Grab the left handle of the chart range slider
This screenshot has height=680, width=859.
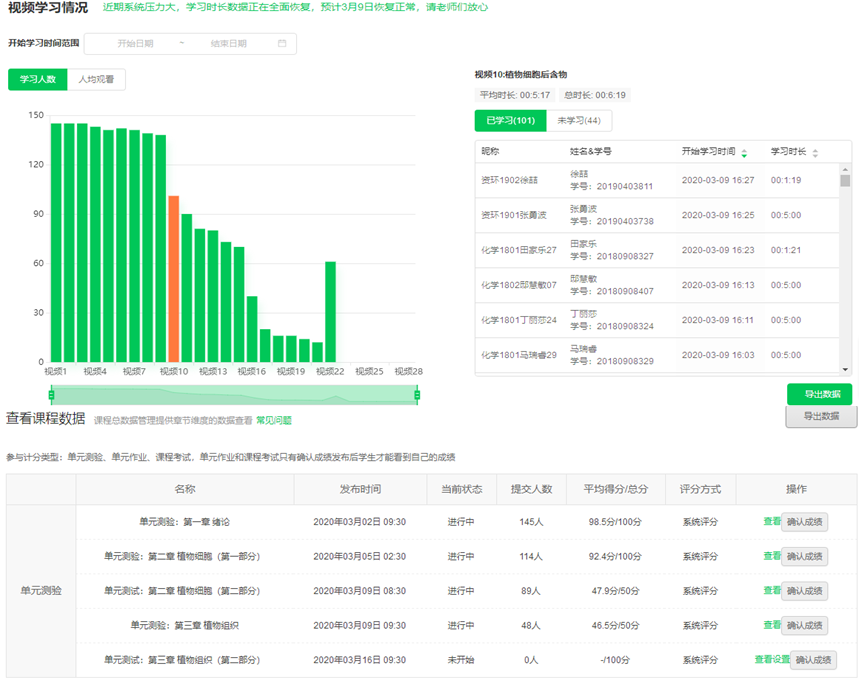point(51,395)
